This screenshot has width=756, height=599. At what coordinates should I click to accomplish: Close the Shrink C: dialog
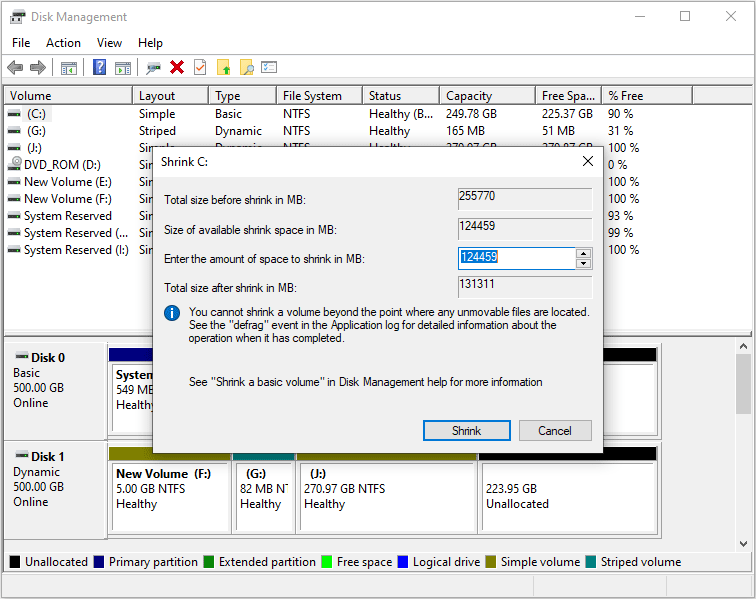[x=588, y=161]
